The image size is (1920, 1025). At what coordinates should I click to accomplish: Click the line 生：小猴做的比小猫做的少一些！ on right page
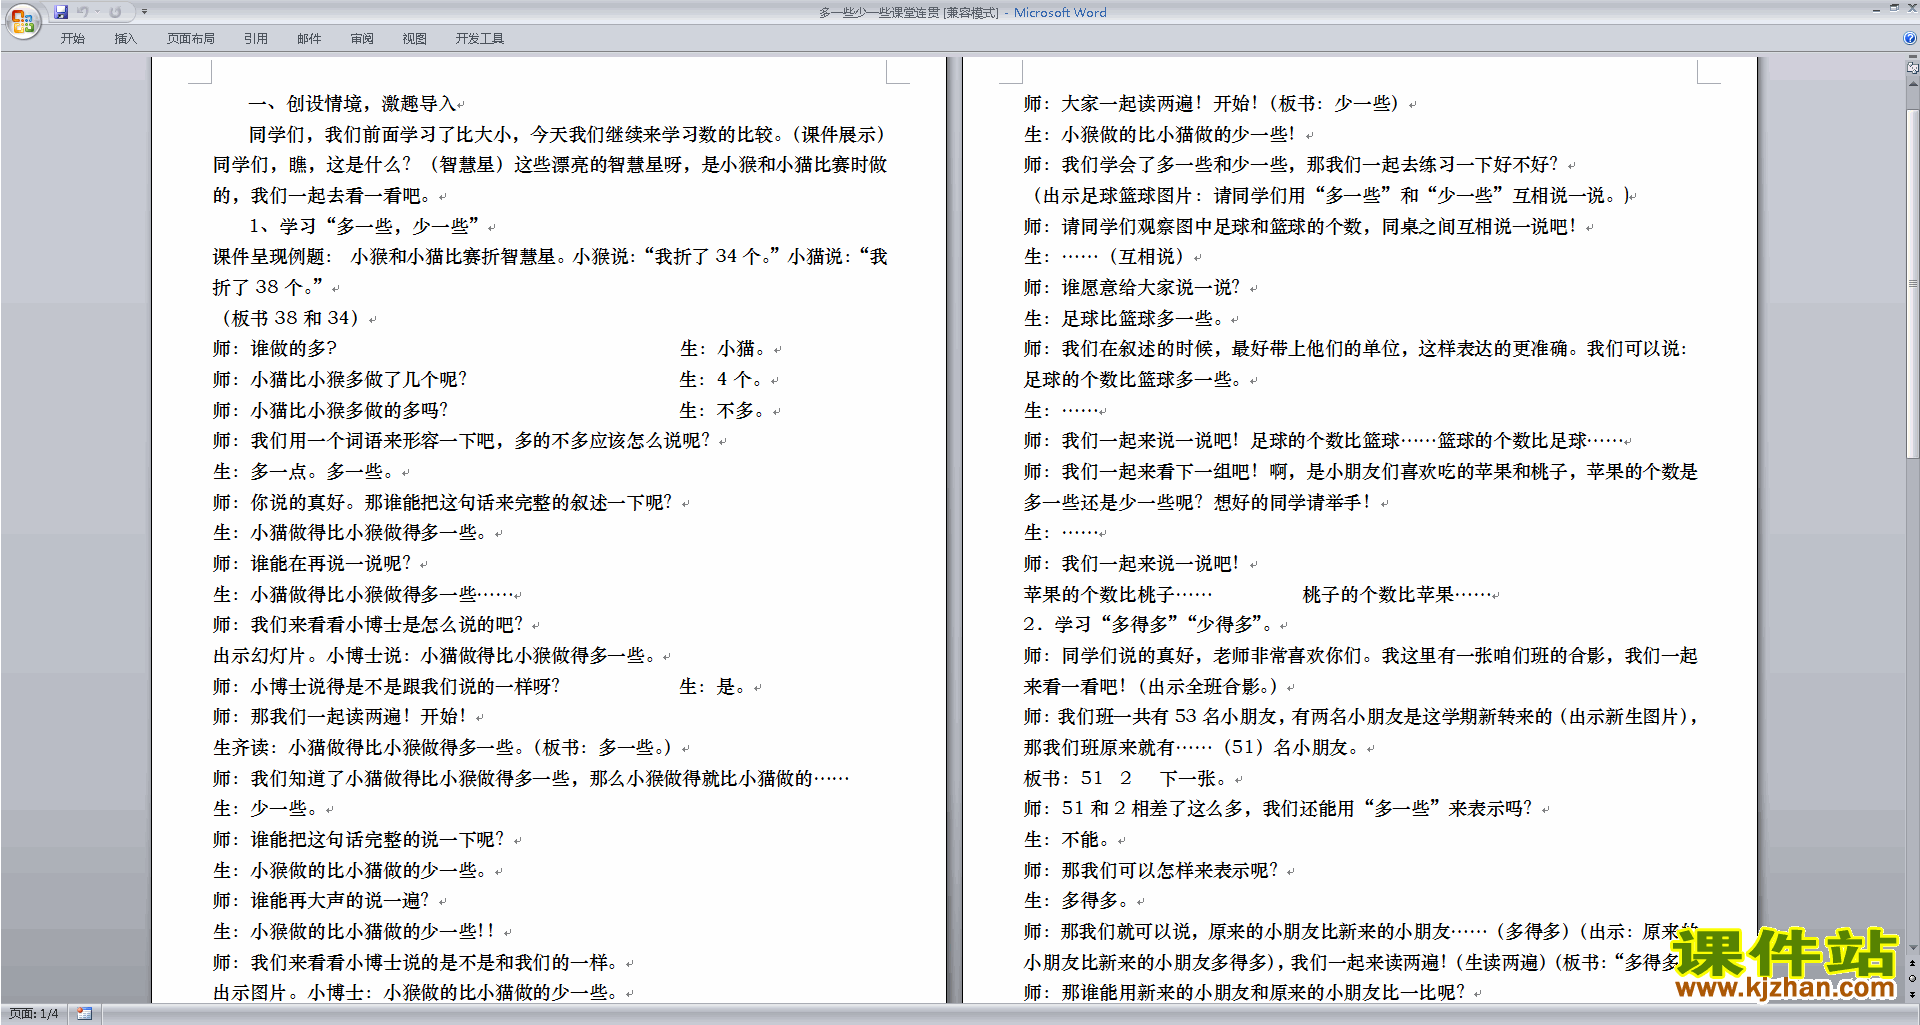[1161, 135]
